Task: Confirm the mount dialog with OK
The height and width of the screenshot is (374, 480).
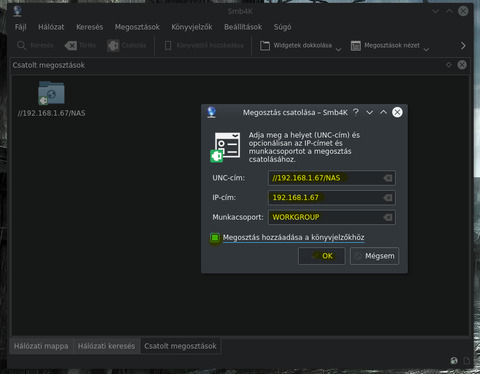Action: coord(322,256)
